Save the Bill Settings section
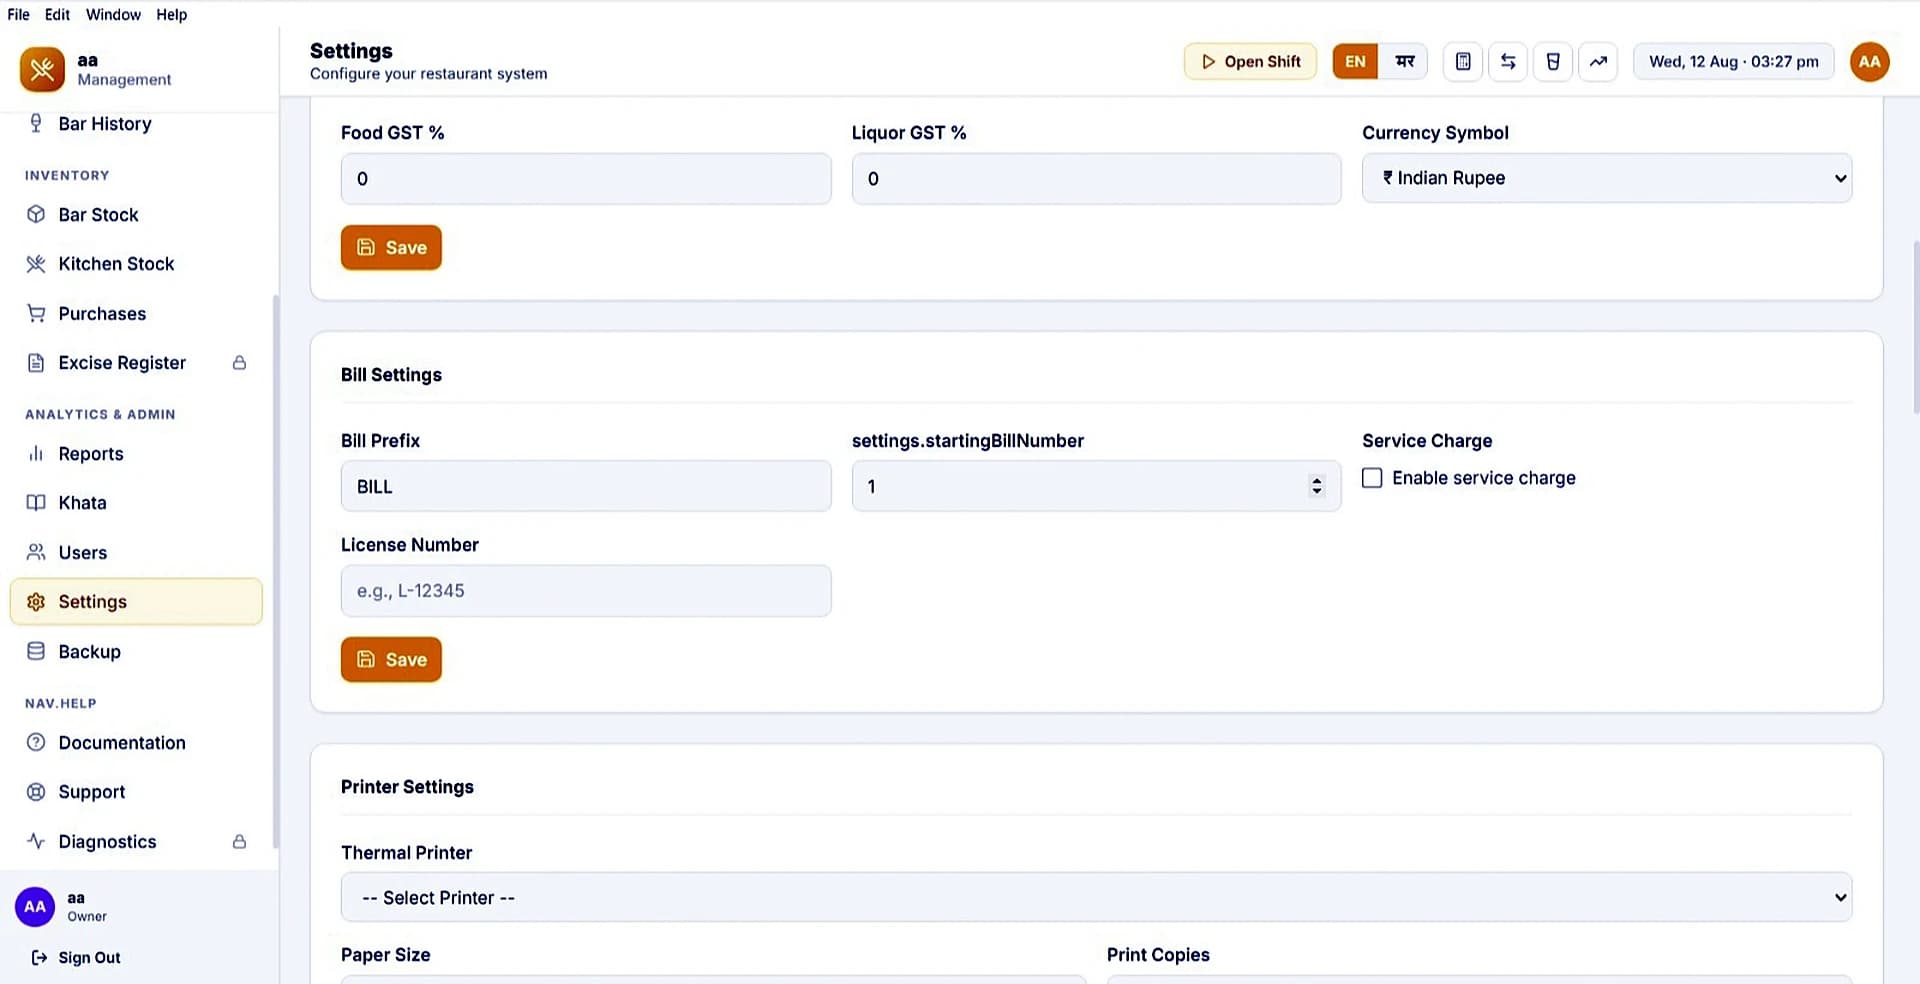Screen dimensions: 1920x984 (x=391, y=659)
